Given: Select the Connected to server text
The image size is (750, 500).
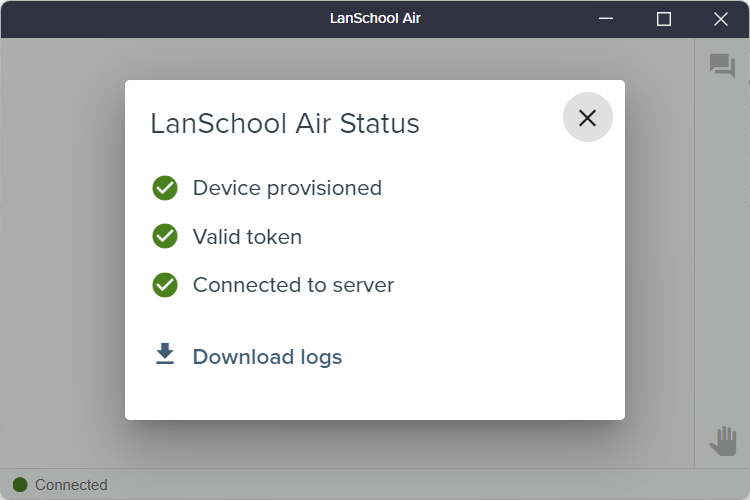Looking at the screenshot, I should (x=294, y=285).
